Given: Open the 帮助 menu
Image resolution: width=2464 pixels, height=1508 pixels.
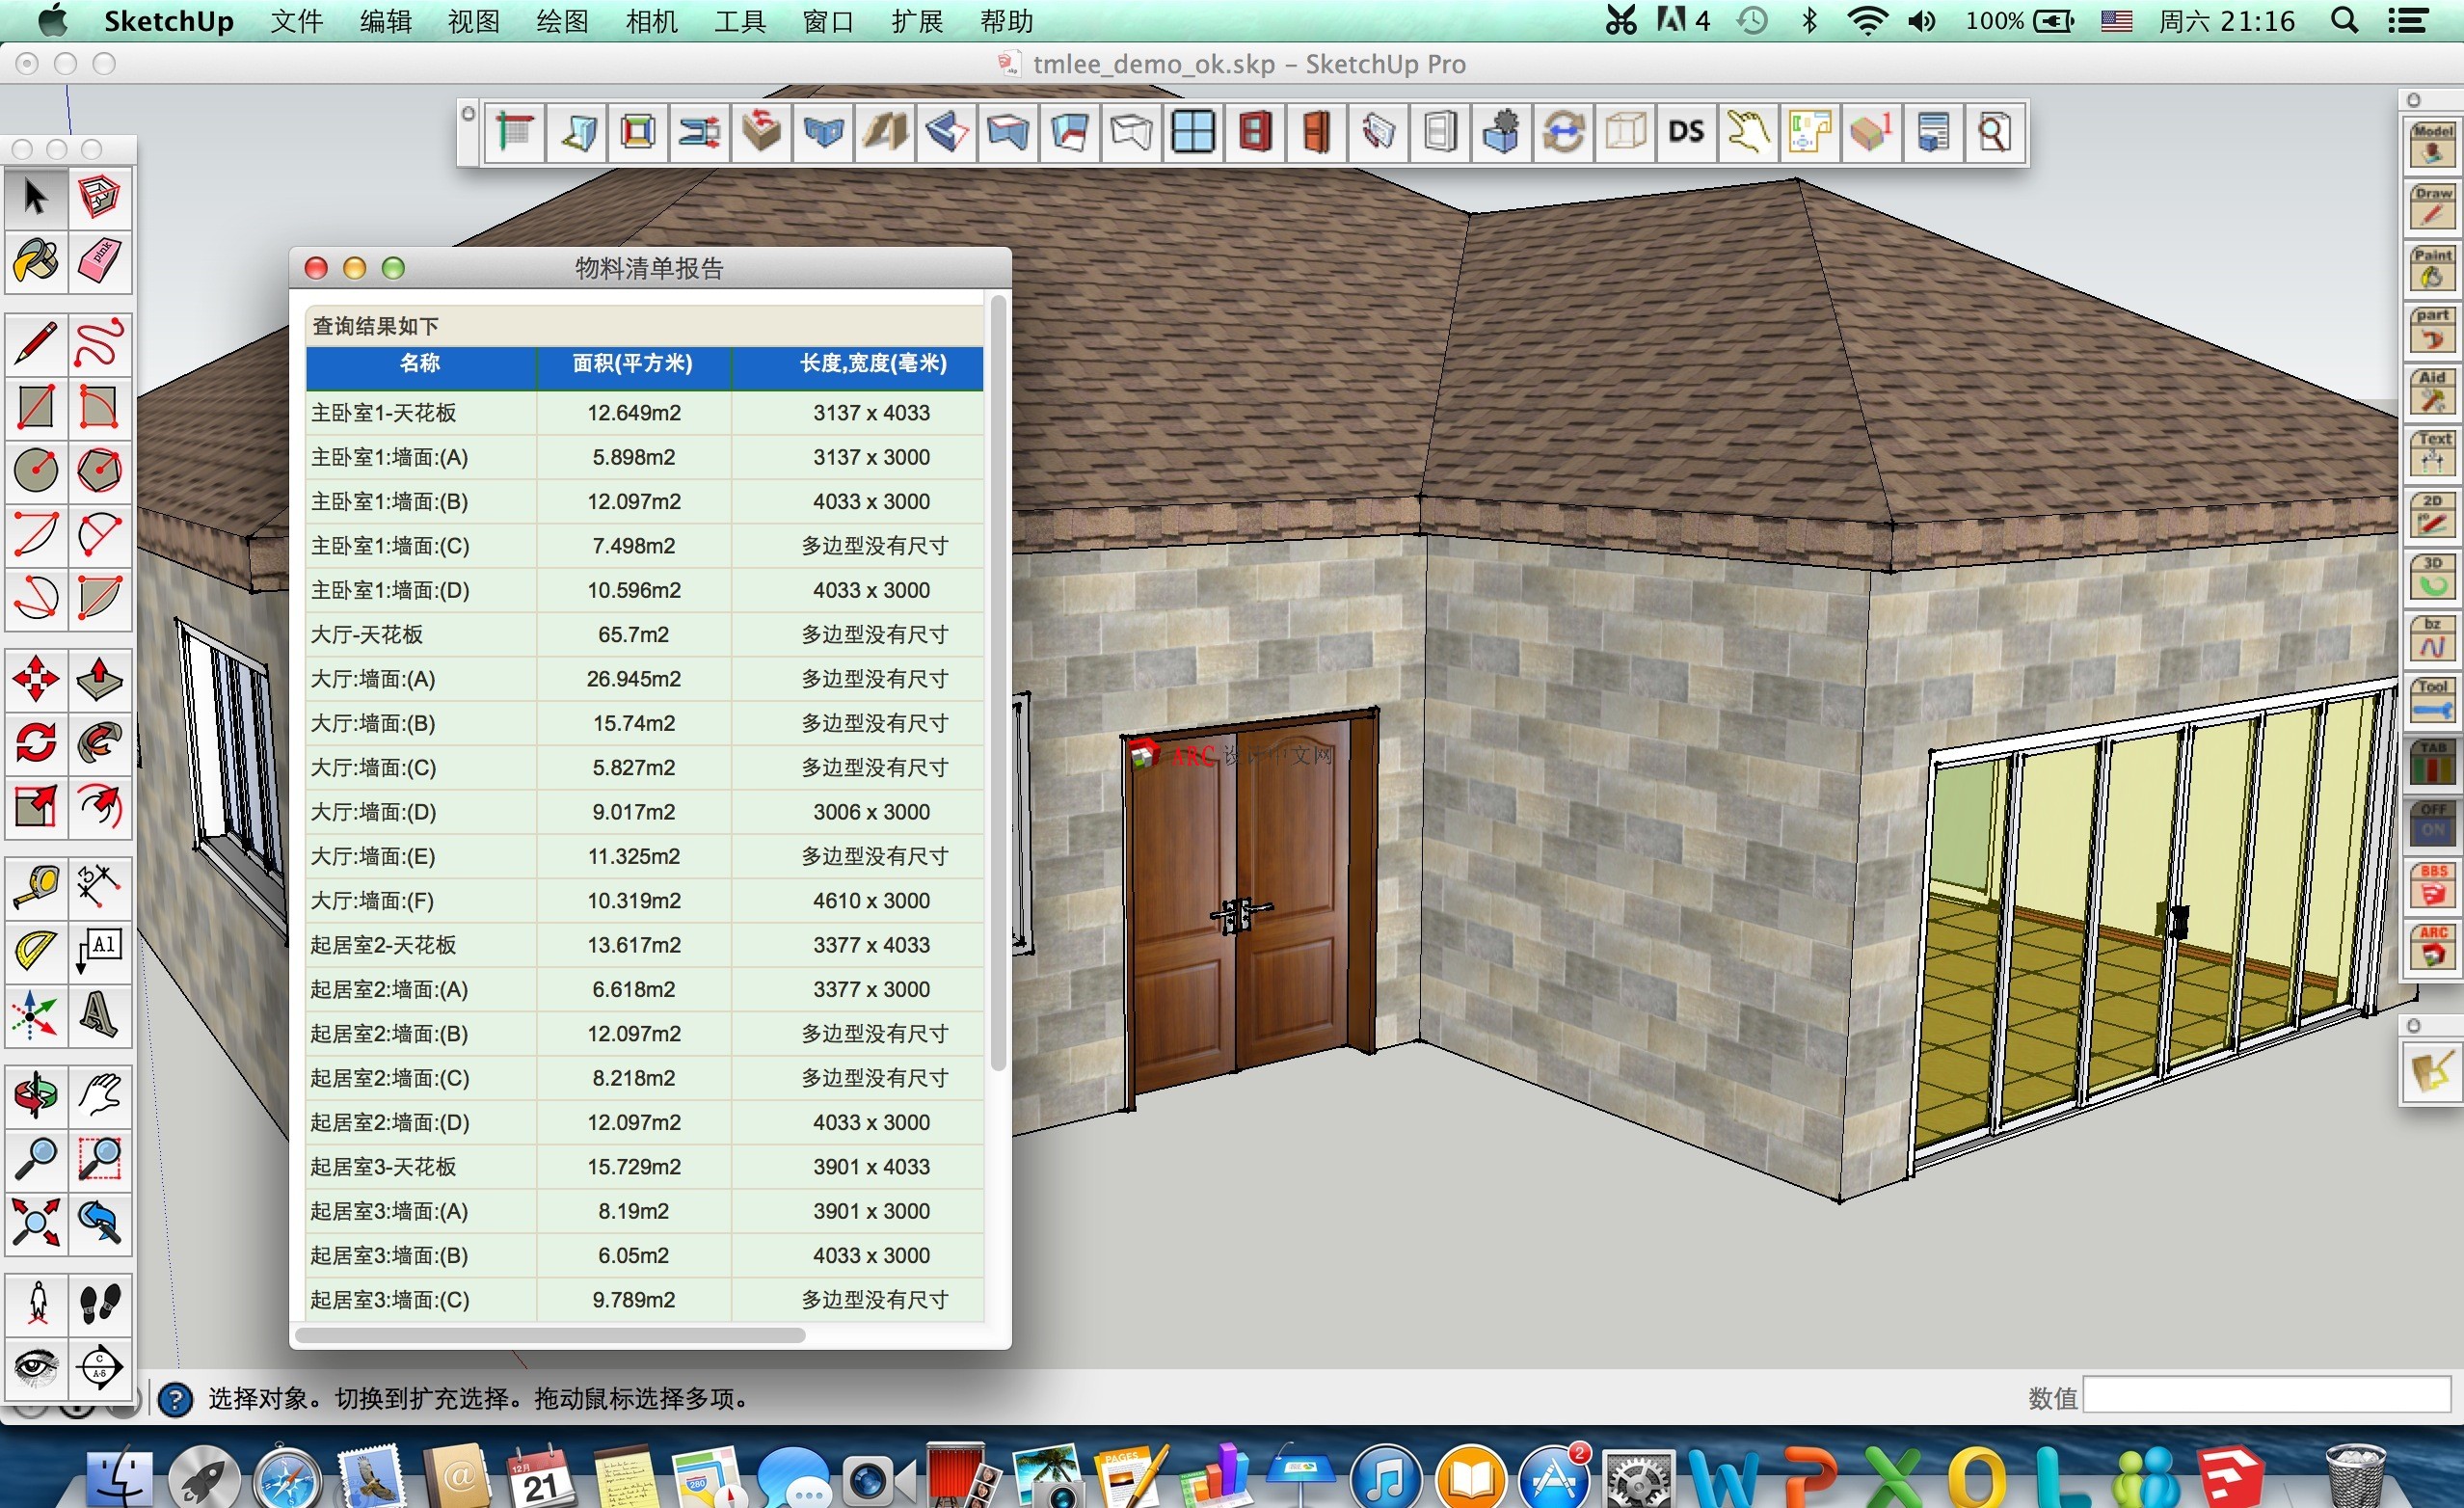Looking at the screenshot, I should tap(1007, 21).
